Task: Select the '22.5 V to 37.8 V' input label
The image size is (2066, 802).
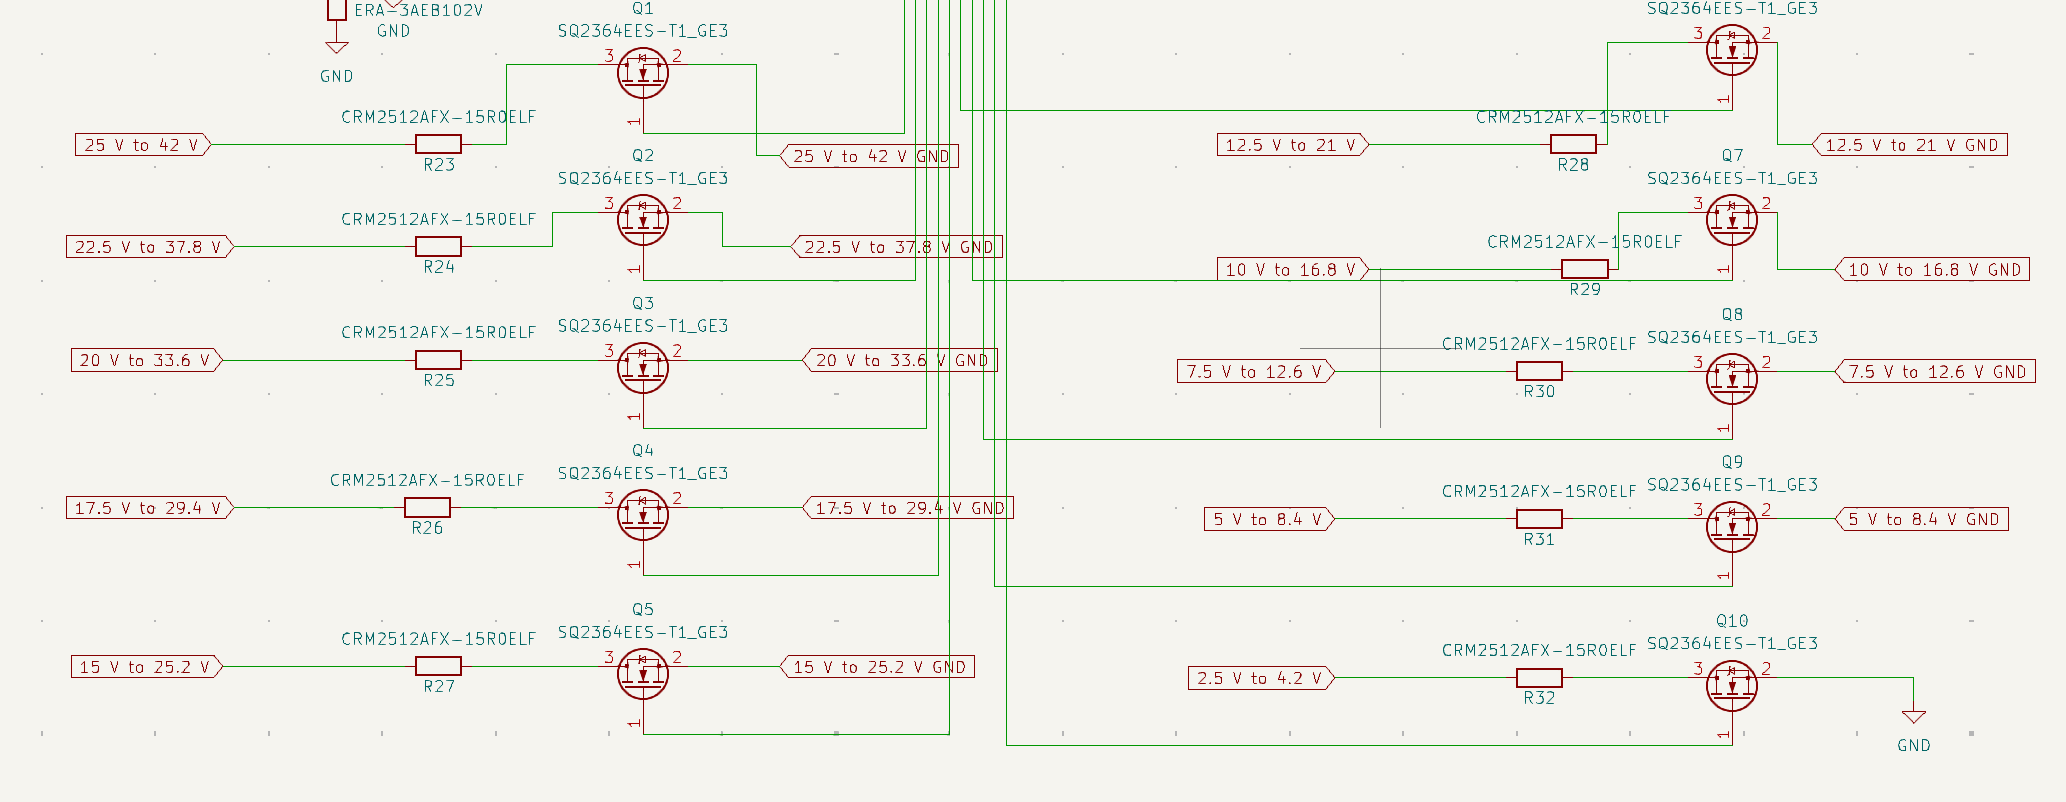Action: point(149,247)
